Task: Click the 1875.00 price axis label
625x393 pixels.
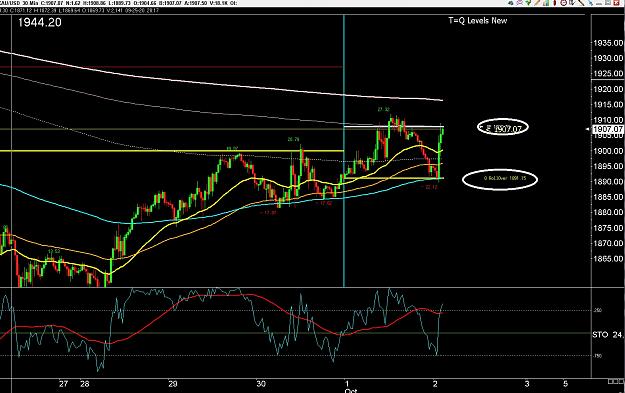Action: click(x=608, y=228)
